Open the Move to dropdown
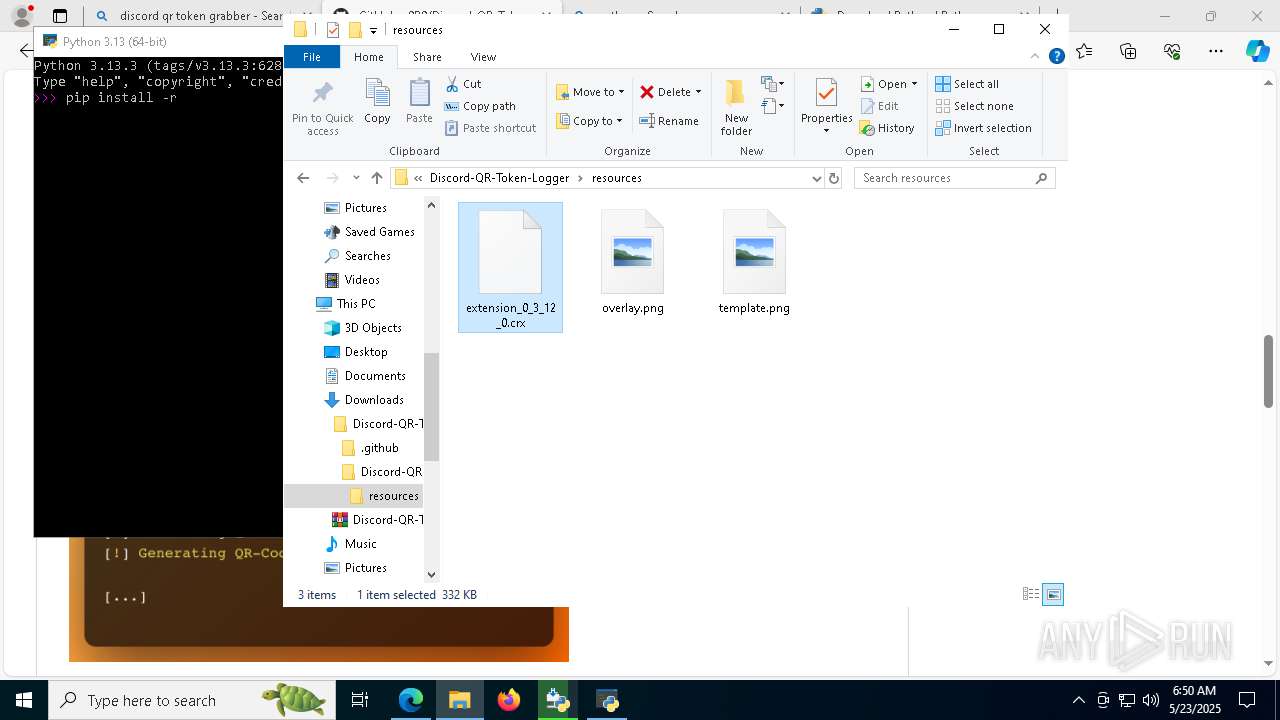 tap(590, 92)
